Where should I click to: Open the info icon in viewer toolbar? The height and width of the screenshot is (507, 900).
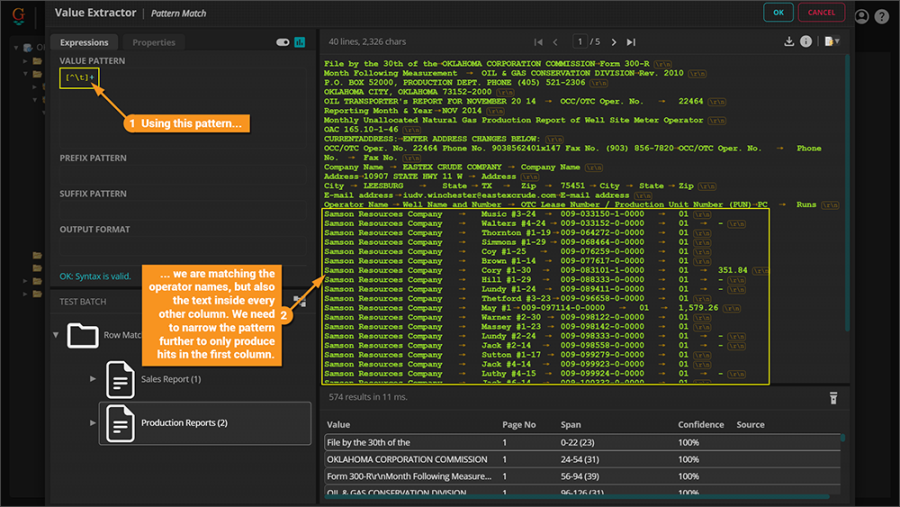click(x=806, y=42)
